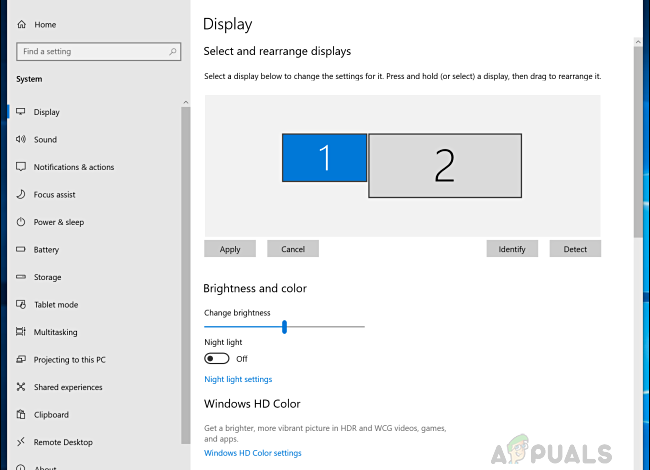Open Power & sleep settings

click(x=59, y=222)
